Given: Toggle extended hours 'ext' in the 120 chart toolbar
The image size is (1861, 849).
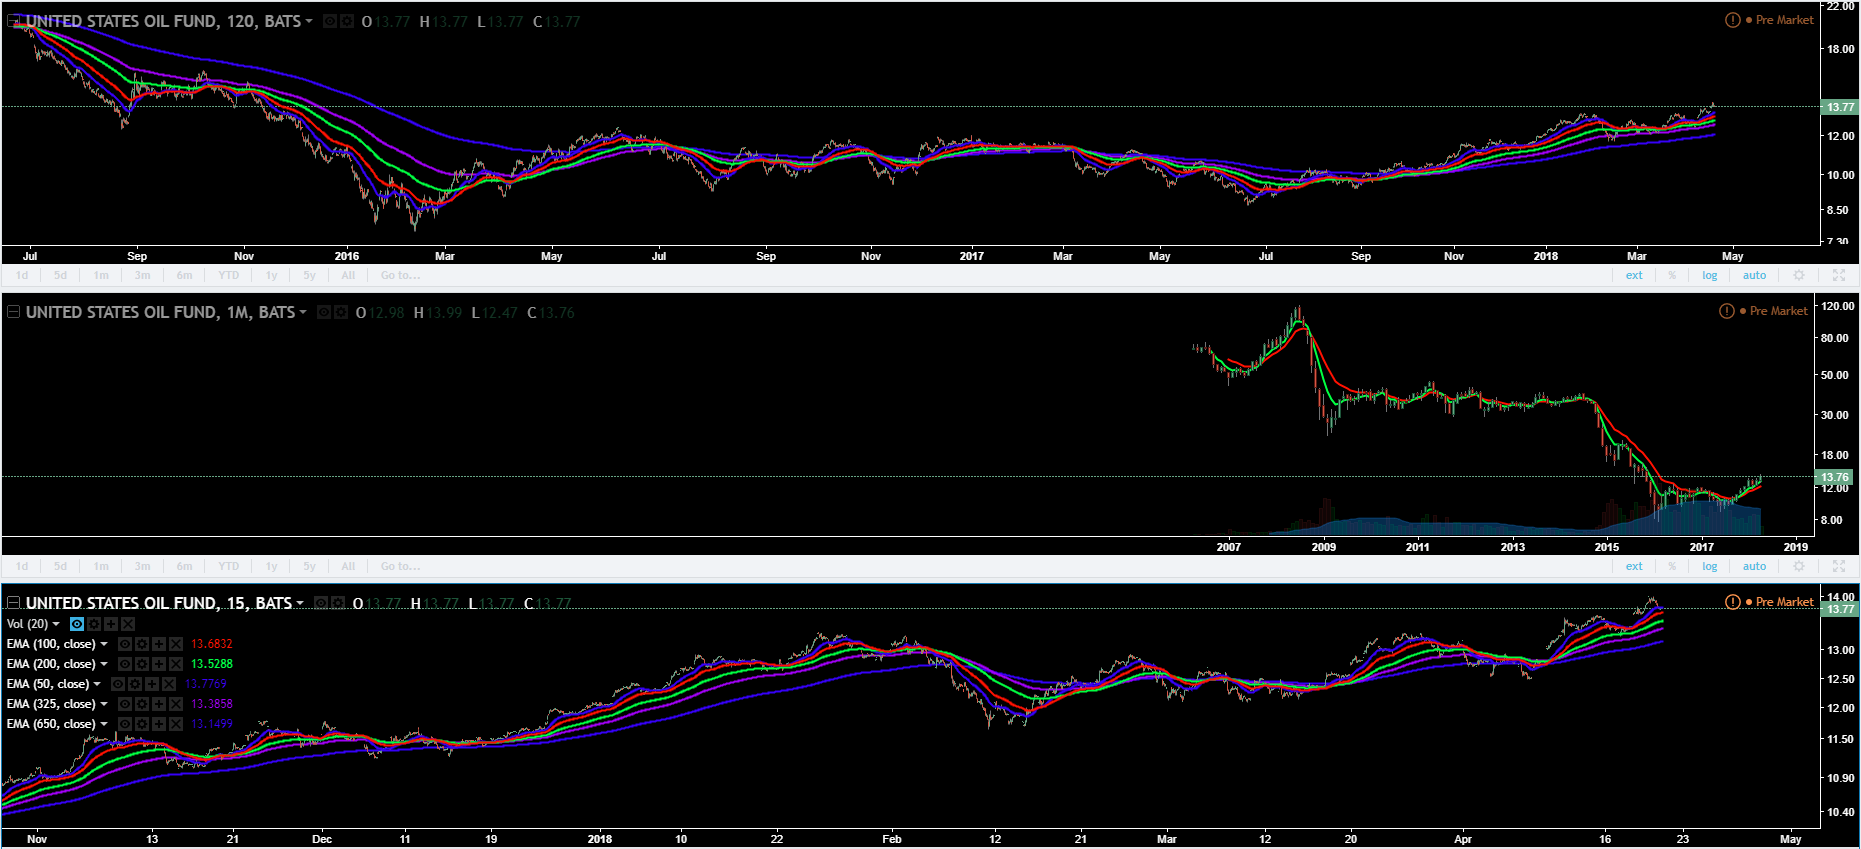Looking at the screenshot, I should pyautogui.click(x=1634, y=275).
